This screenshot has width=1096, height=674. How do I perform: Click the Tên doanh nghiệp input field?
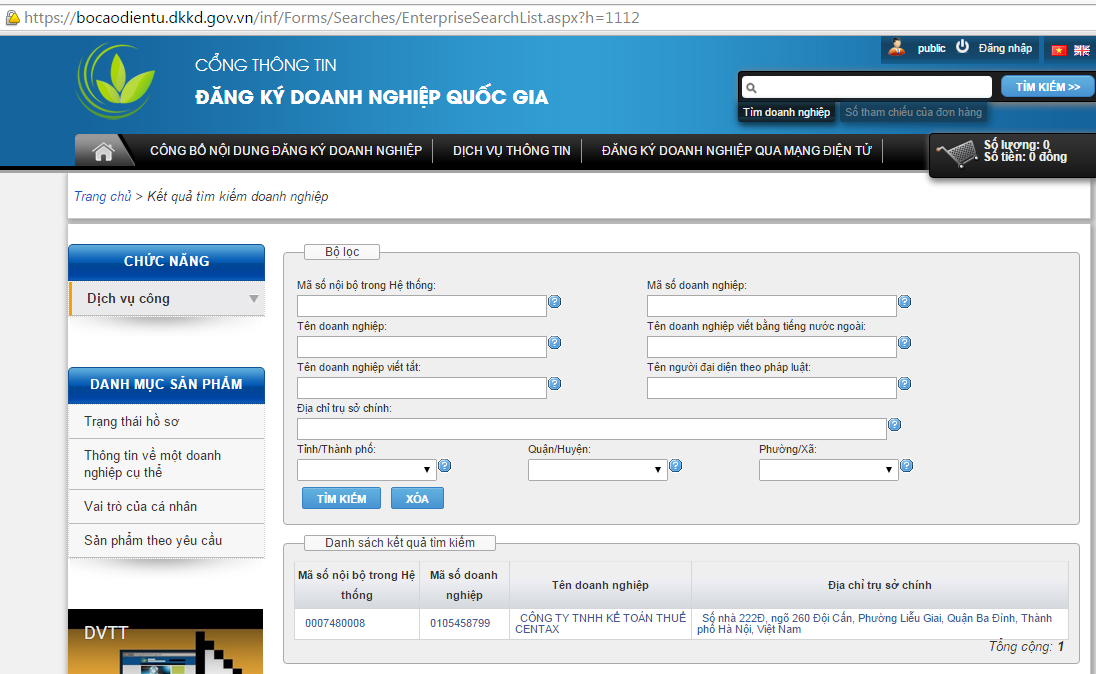point(421,347)
